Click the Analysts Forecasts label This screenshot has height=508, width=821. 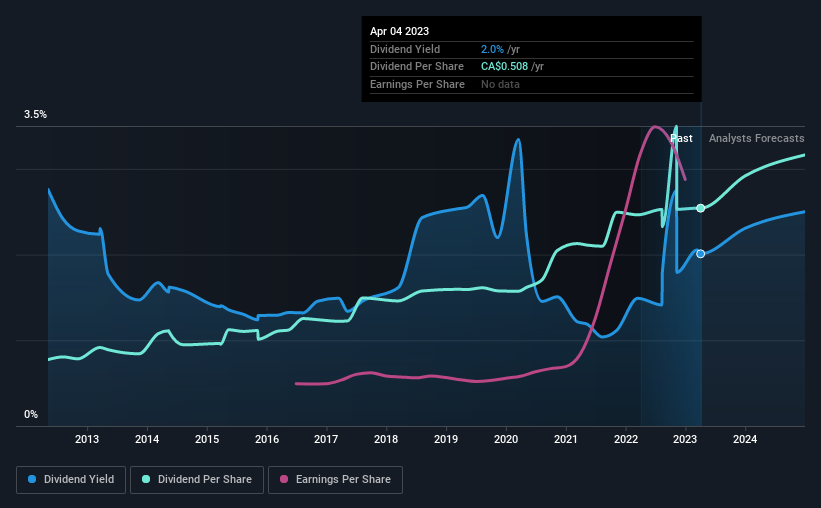[757, 138]
